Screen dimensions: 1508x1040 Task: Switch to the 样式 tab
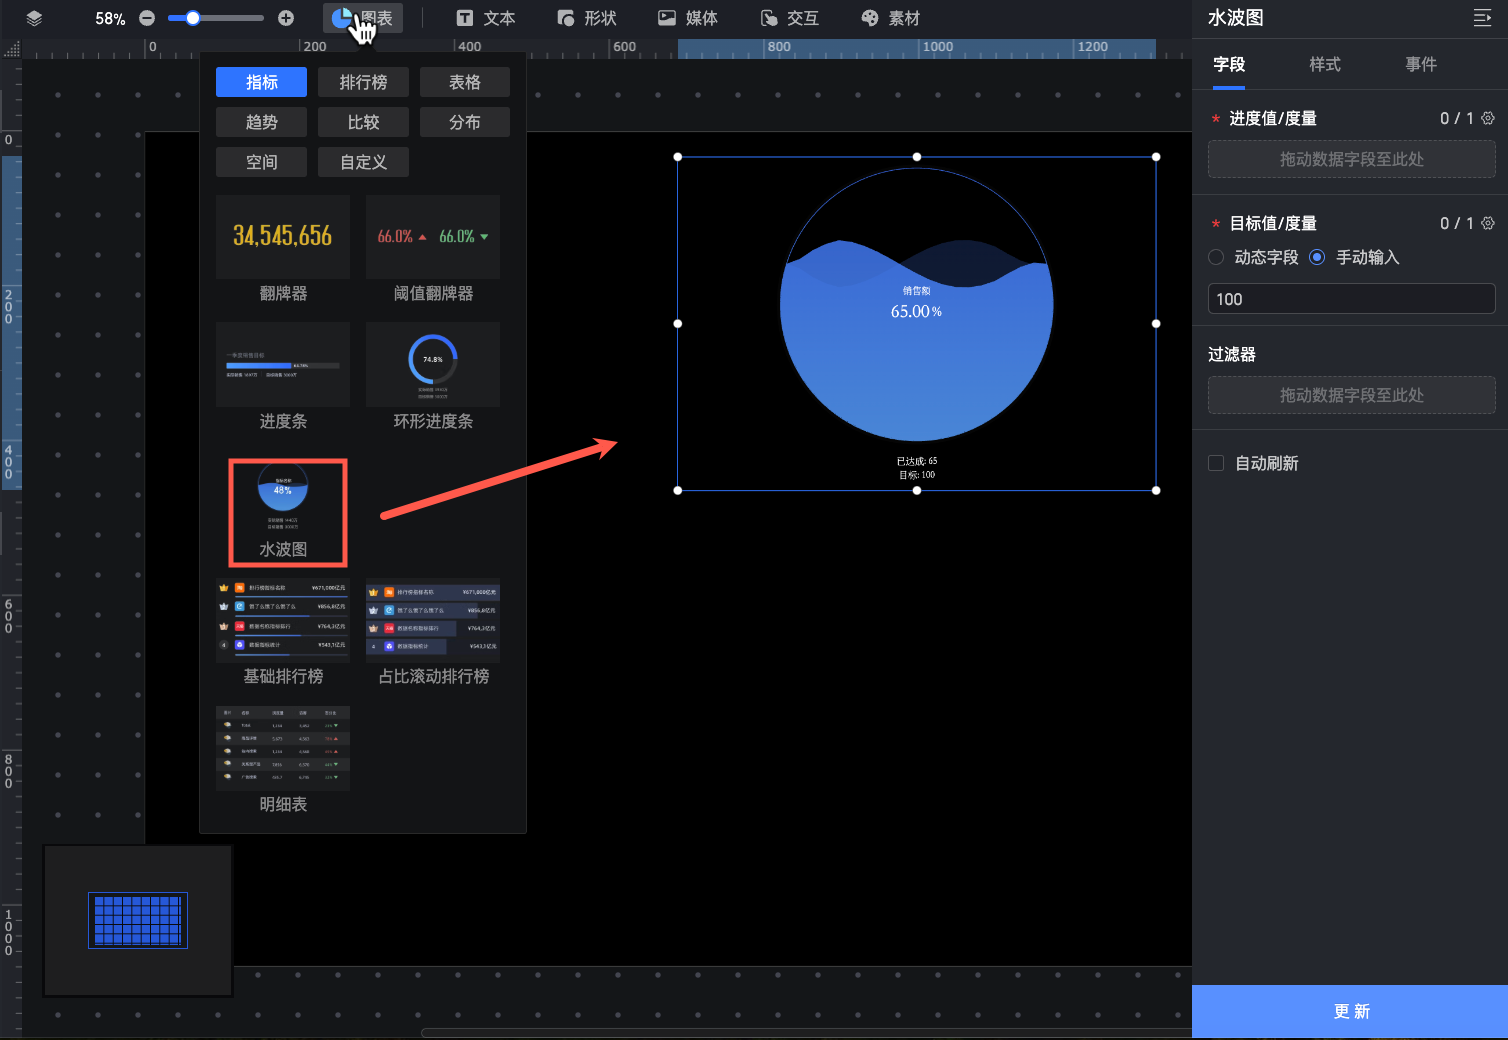point(1325,64)
